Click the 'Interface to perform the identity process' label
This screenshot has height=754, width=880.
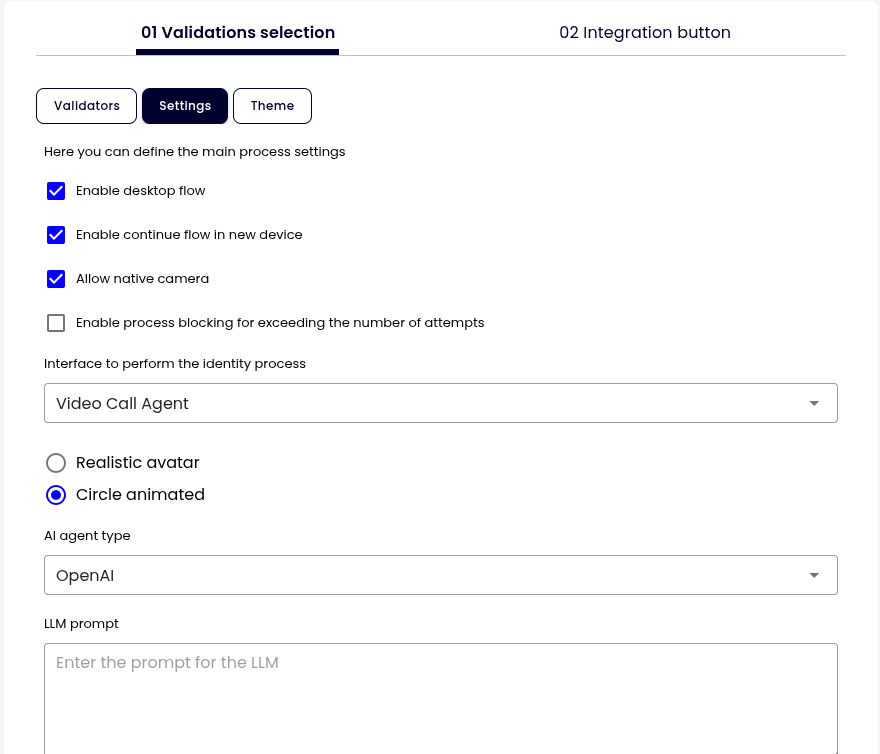click(x=175, y=364)
